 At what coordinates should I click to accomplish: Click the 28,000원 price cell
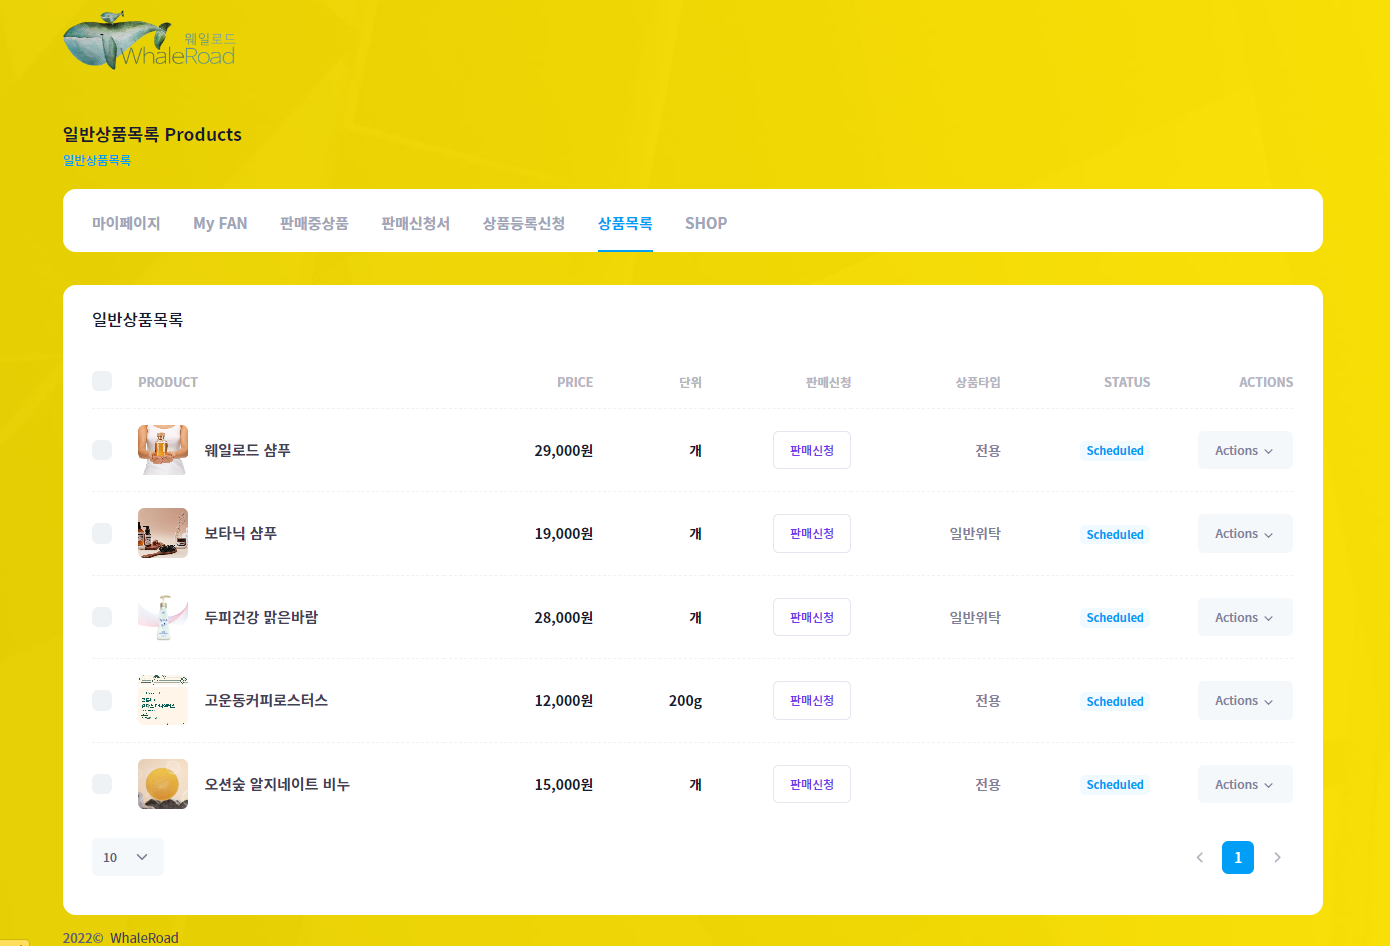564,617
